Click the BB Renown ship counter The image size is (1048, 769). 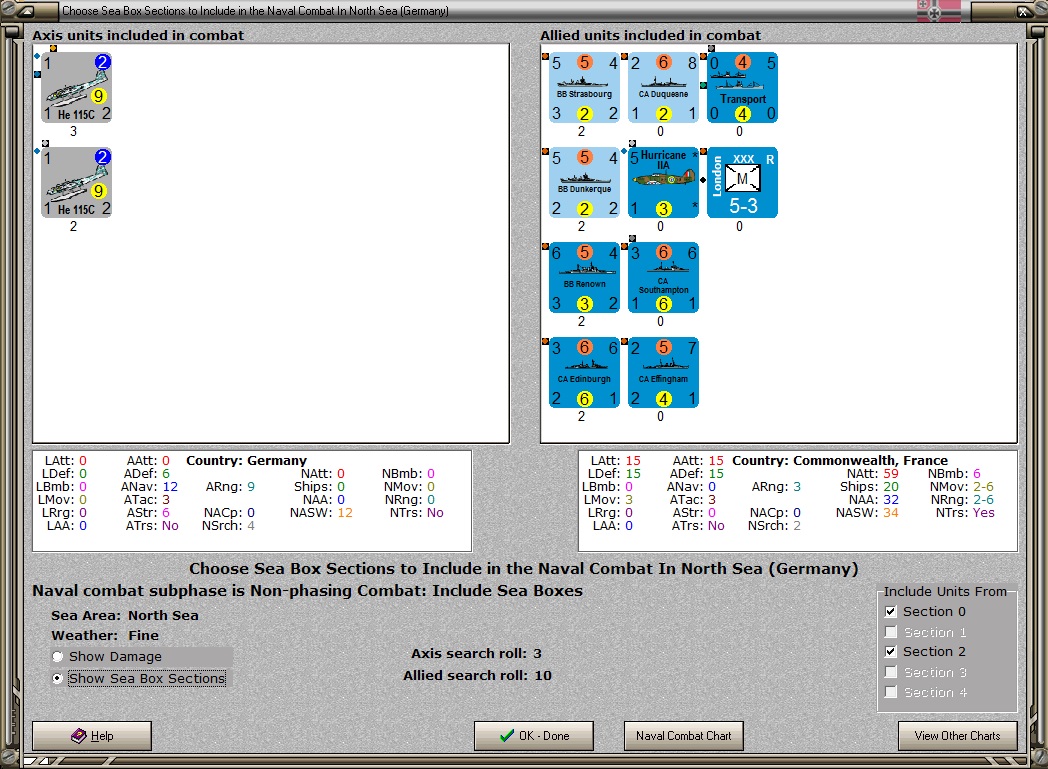[585, 277]
